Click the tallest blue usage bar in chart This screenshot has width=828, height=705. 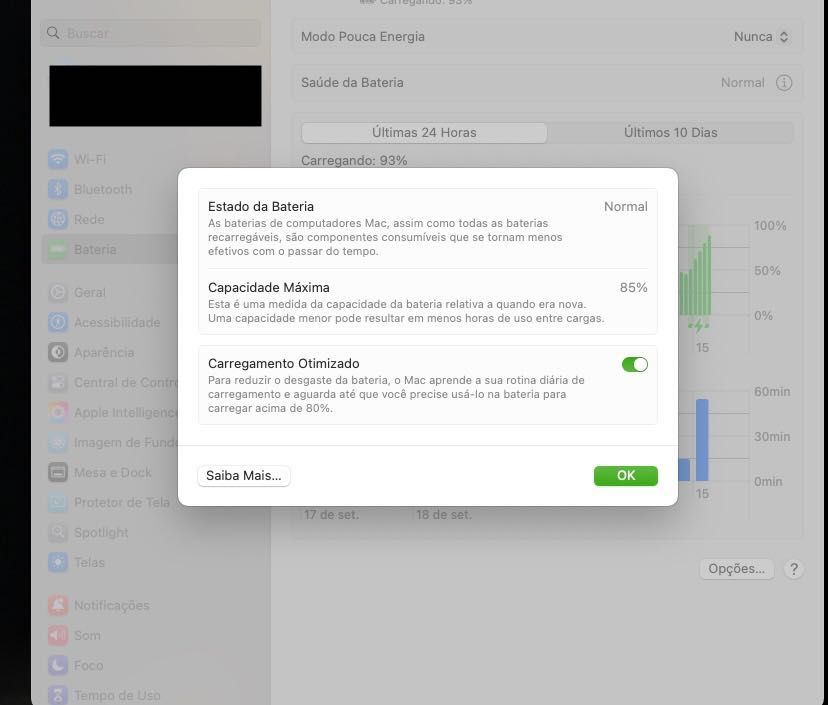pyautogui.click(x=702, y=440)
